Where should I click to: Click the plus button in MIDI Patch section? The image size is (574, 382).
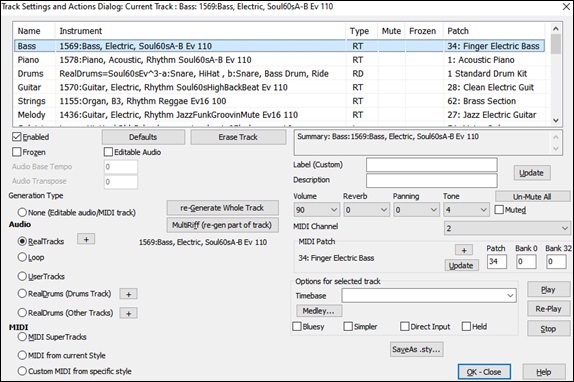(464, 250)
